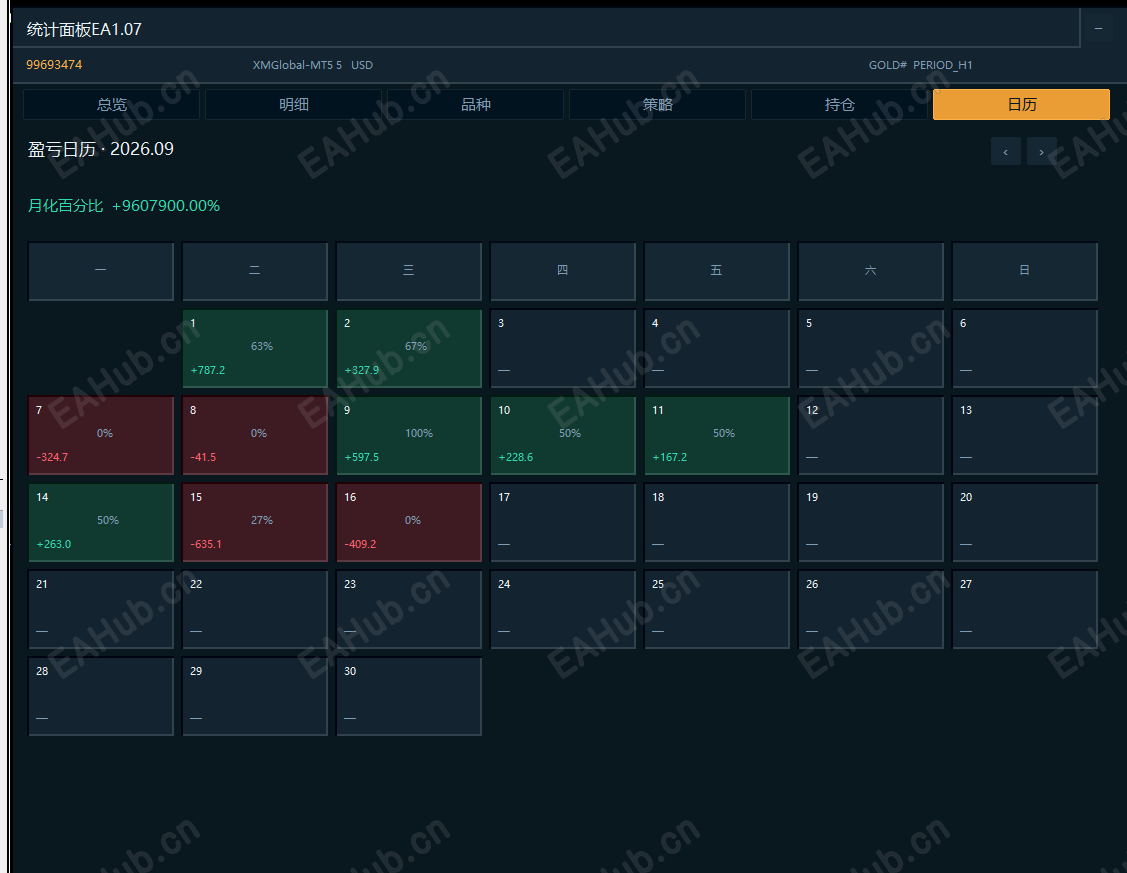1127x873 pixels.
Task: Select empty day 21 cell
Action: pos(101,609)
